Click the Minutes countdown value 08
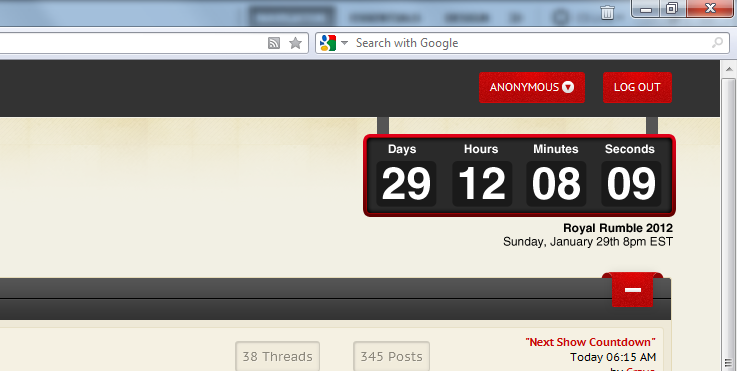737x371 pixels. pyautogui.click(x=556, y=183)
